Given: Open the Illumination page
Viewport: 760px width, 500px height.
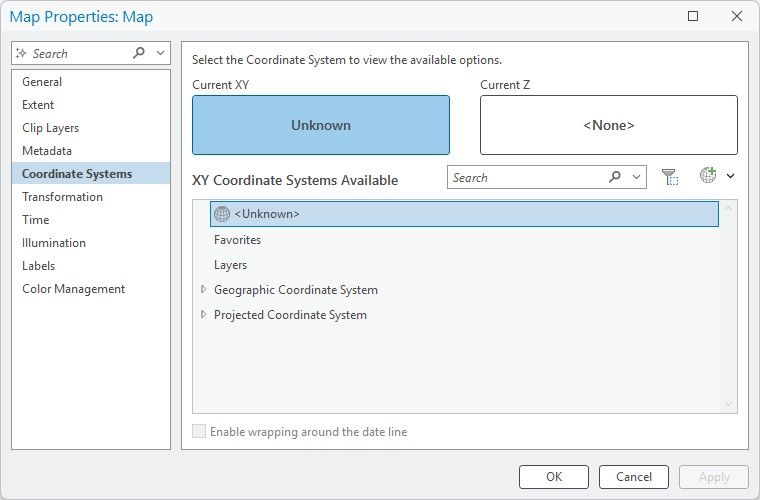Looking at the screenshot, I should [54, 243].
